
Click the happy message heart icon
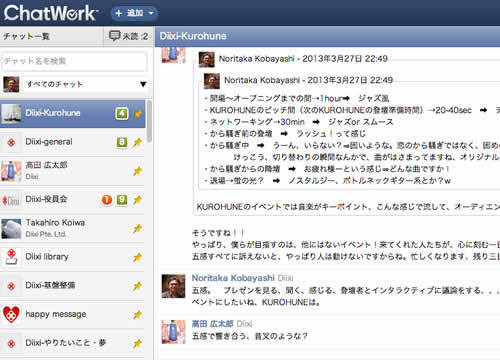(x=11, y=314)
